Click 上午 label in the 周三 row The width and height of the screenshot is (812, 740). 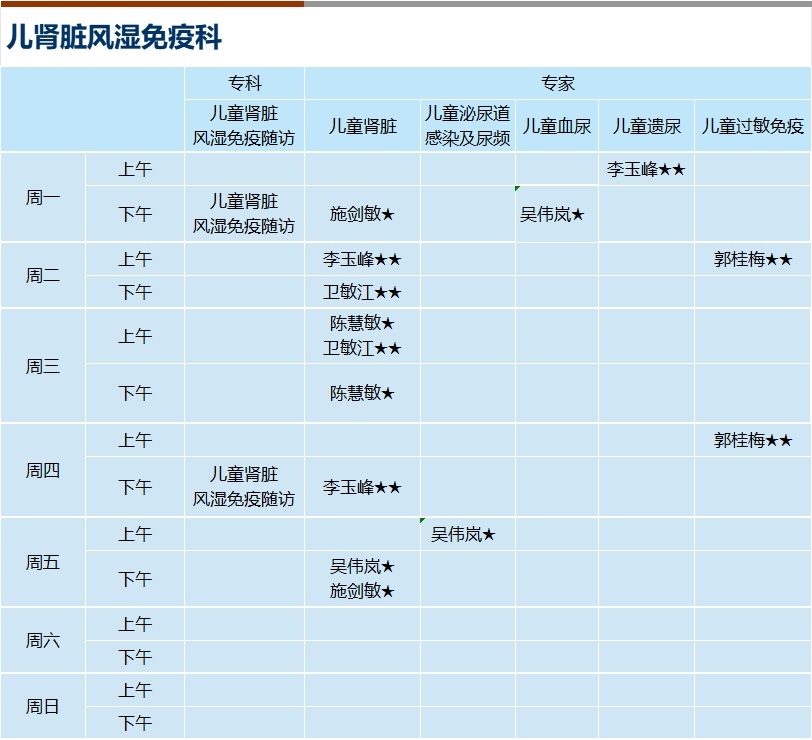point(135,336)
